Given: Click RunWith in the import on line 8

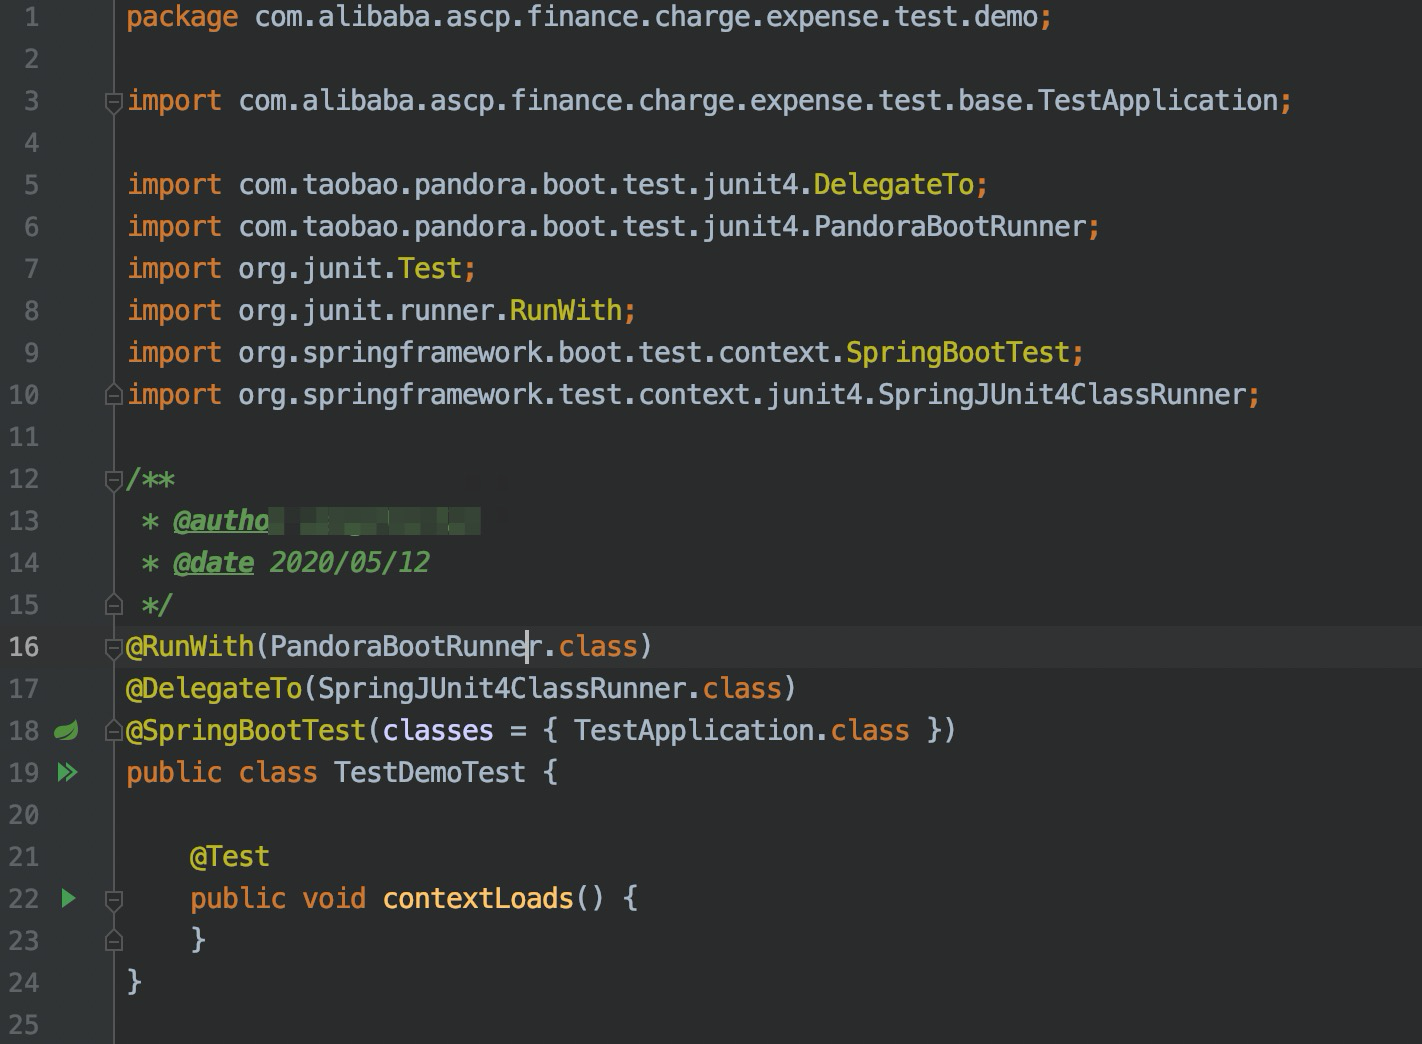Looking at the screenshot, I should click(x=566, y=310).
